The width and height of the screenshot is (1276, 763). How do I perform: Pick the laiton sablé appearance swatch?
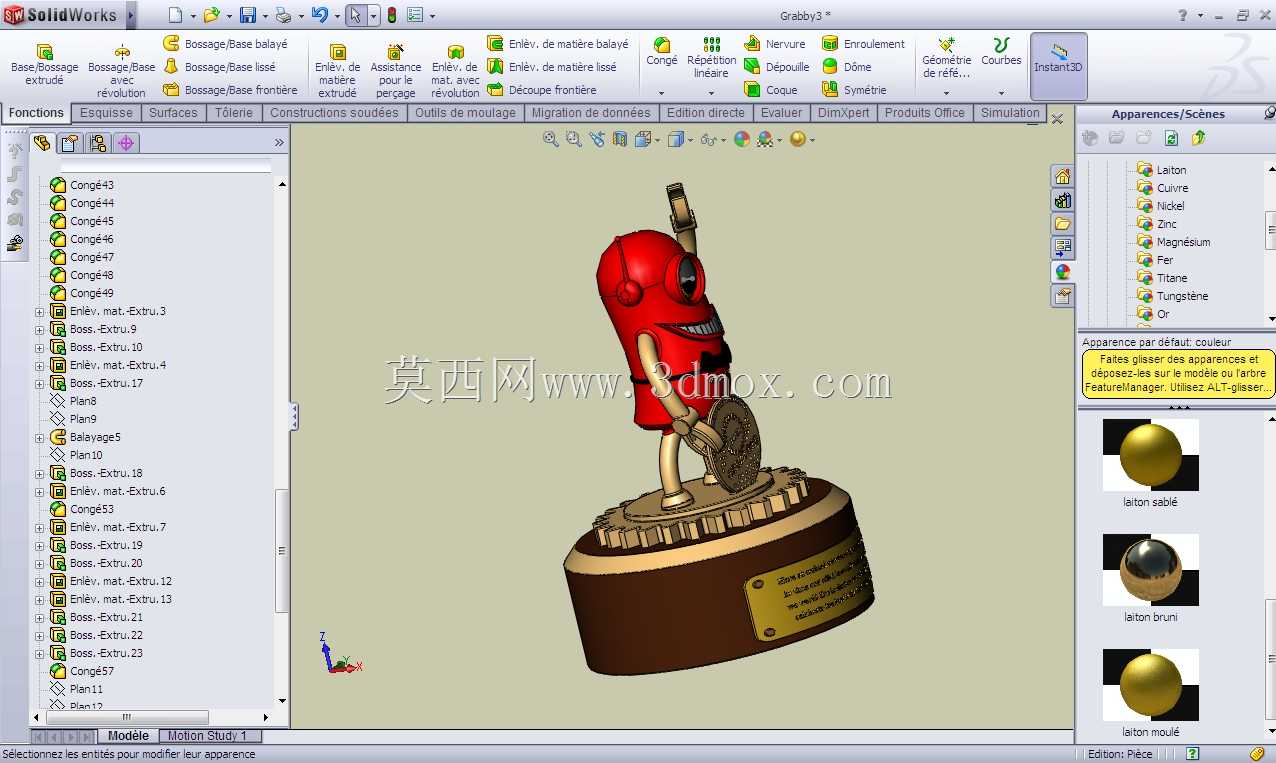pyautogui.click(x=1150, y=455)
